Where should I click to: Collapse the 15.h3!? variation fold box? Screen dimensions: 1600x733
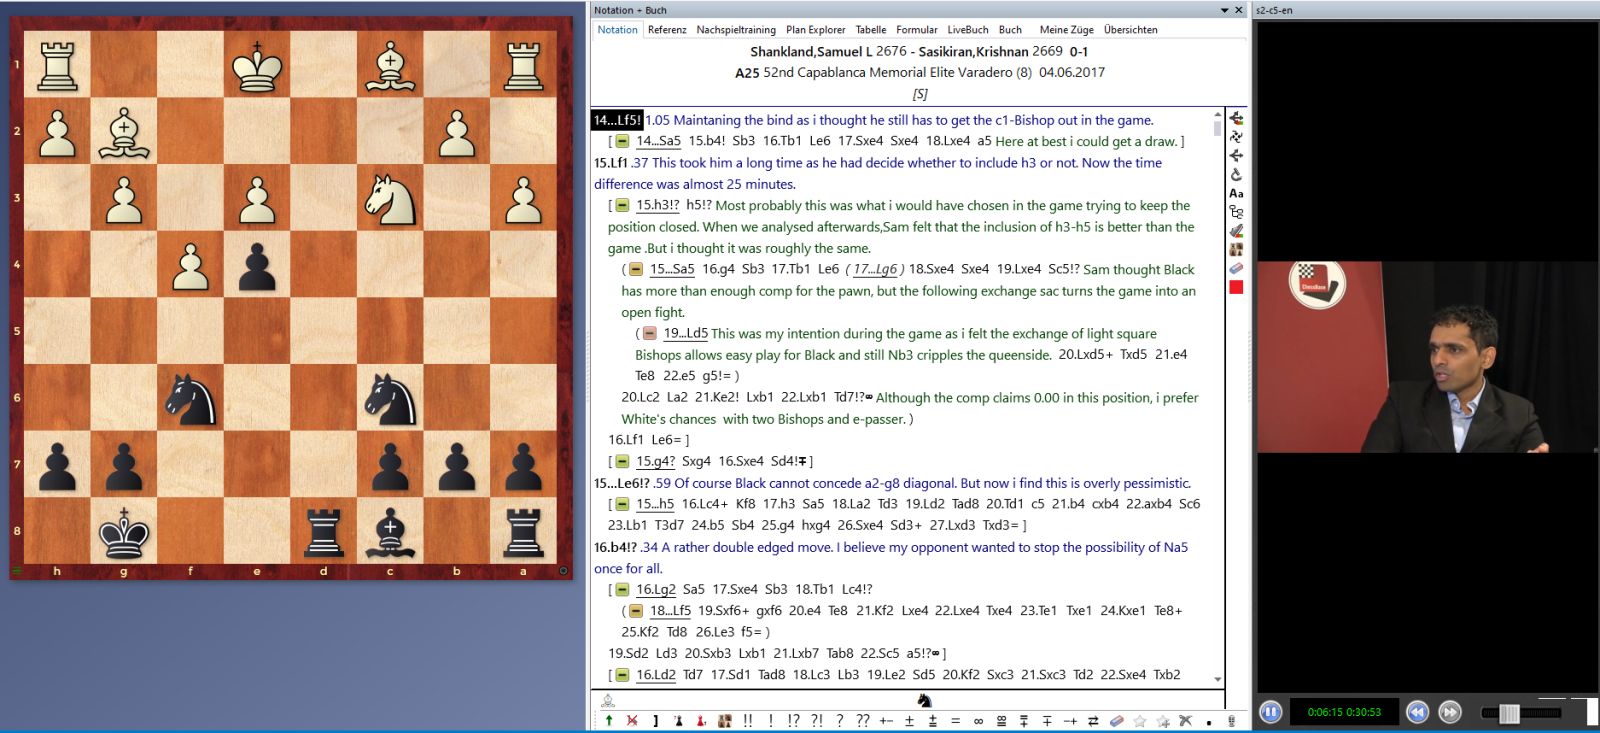[622, 206]
